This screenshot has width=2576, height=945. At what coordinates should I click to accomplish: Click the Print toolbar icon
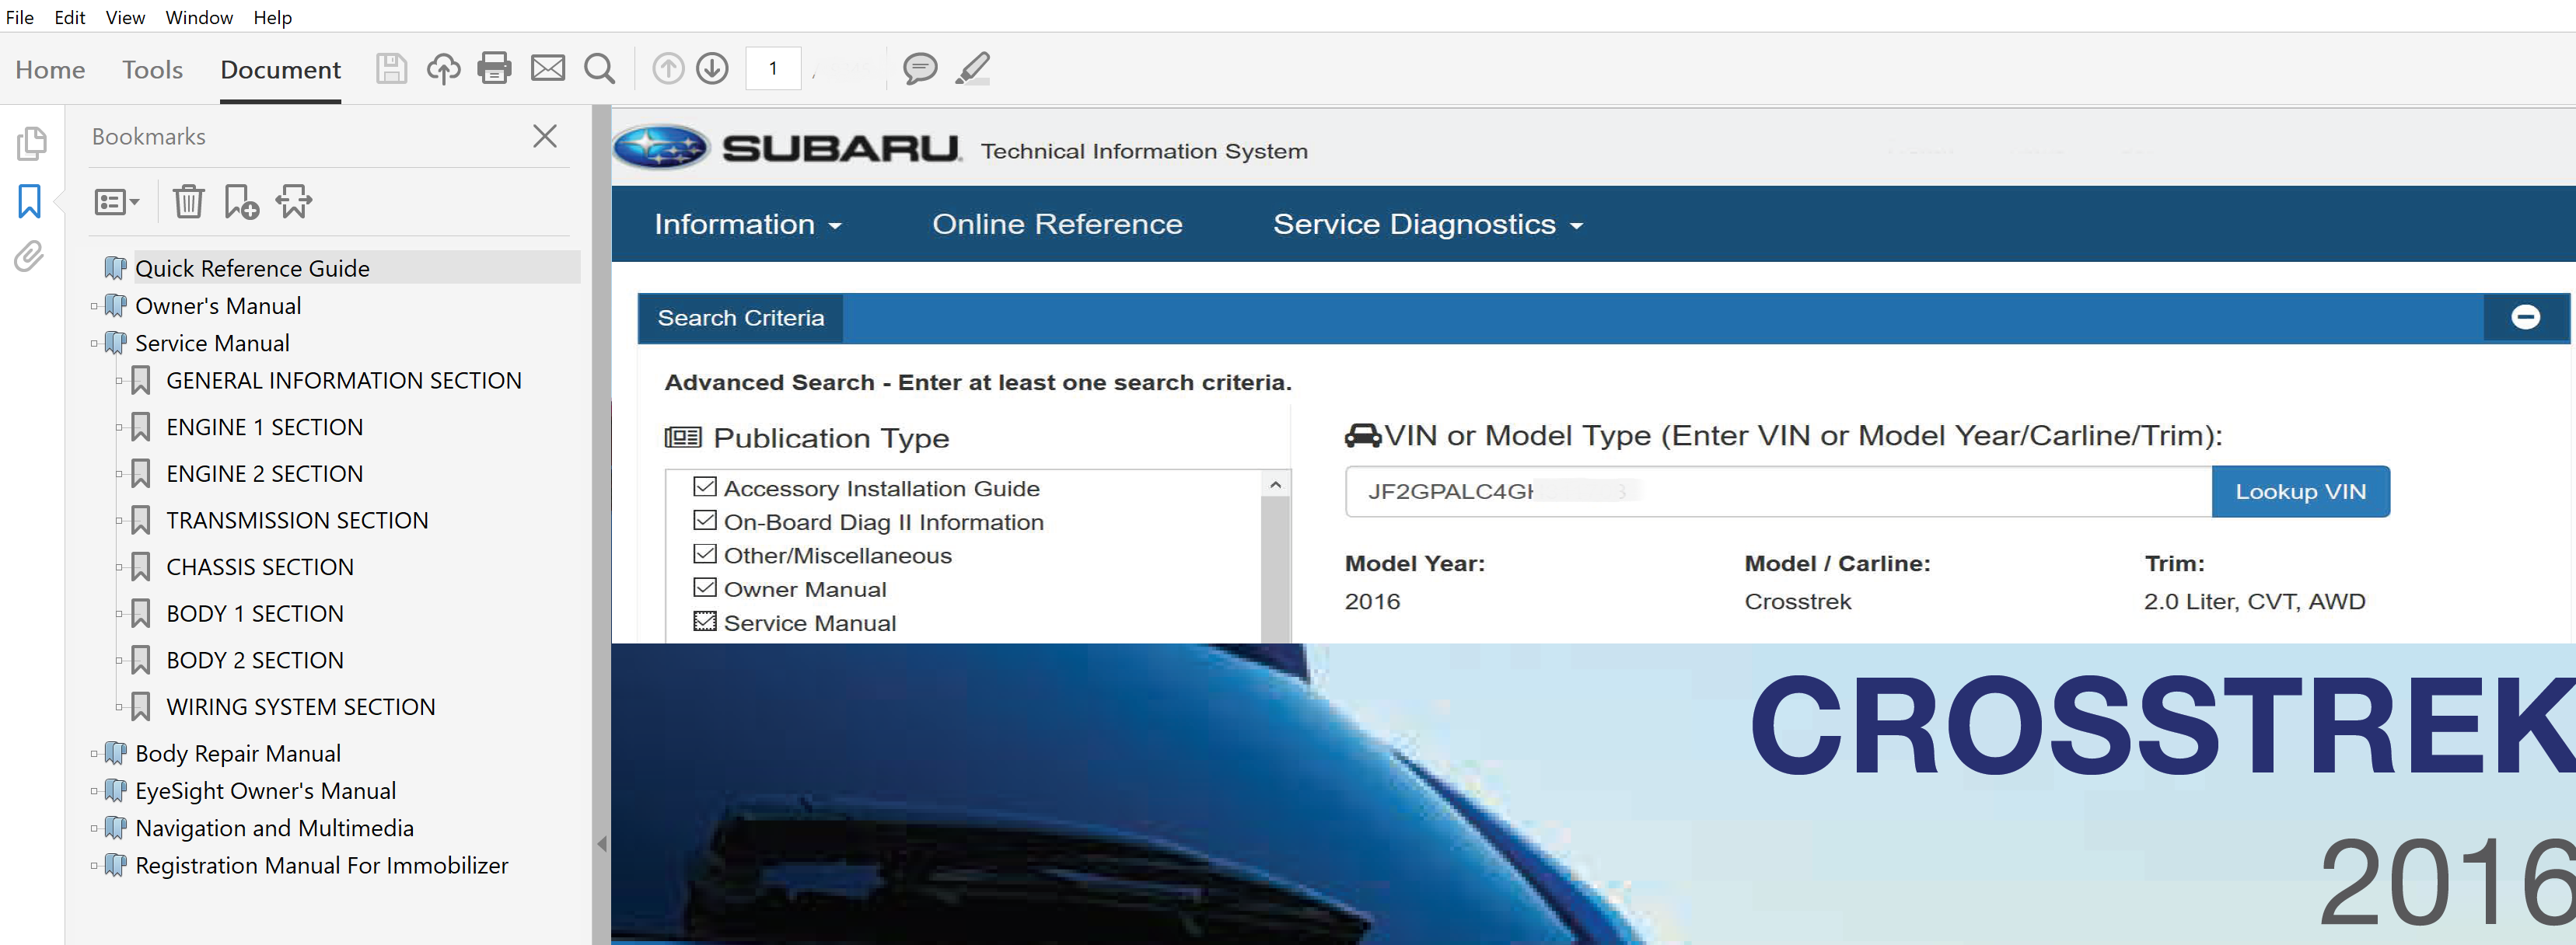point(494,68)
